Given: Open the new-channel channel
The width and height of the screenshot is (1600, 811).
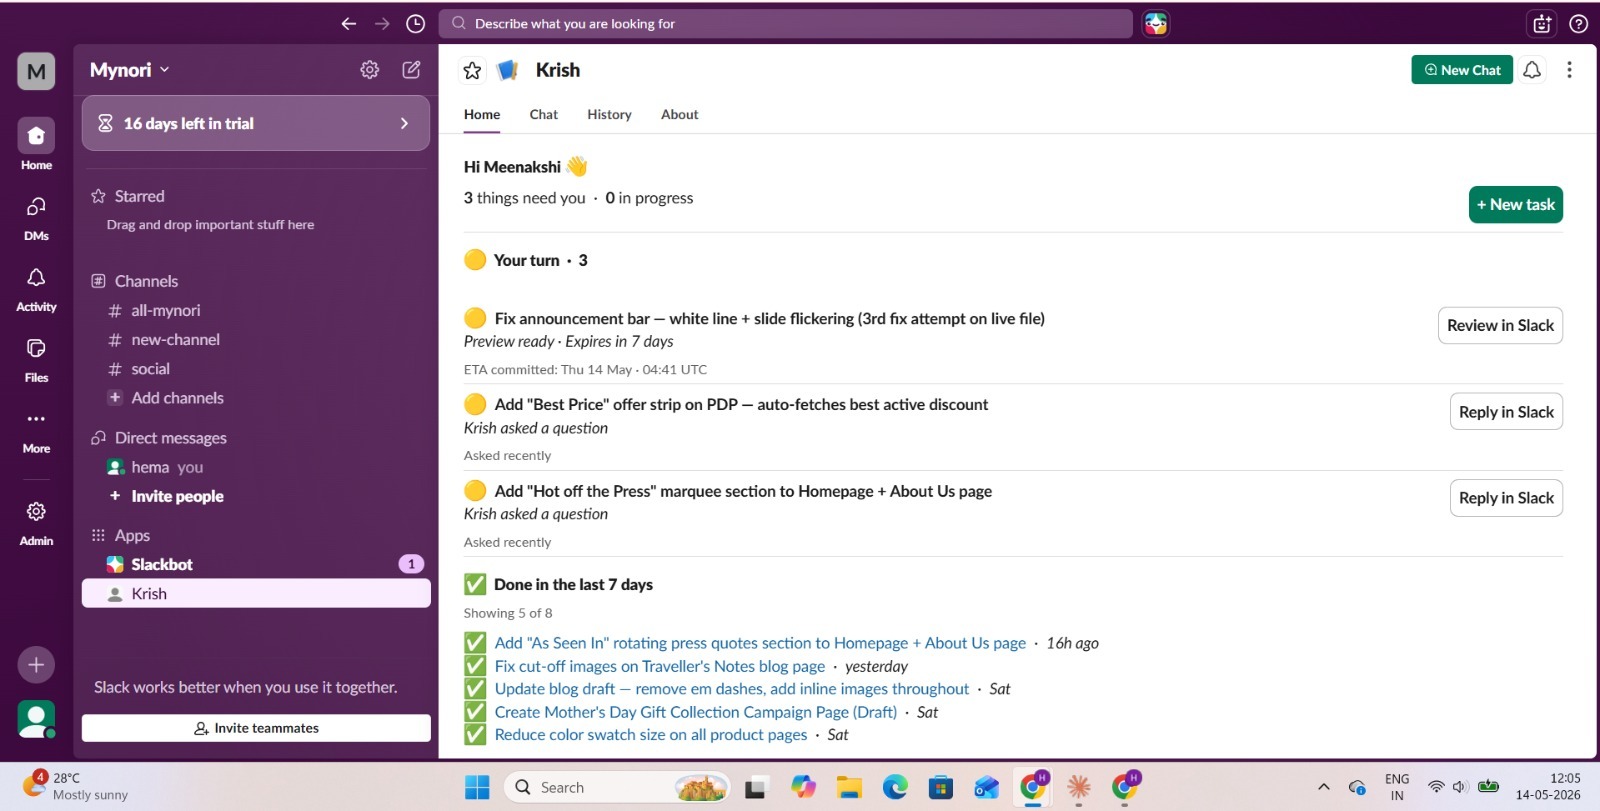Looking at the screenshot, I should [x=256, y=339].
